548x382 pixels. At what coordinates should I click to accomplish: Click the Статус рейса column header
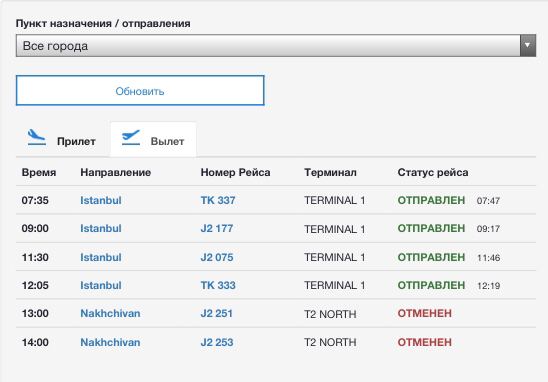433,172
